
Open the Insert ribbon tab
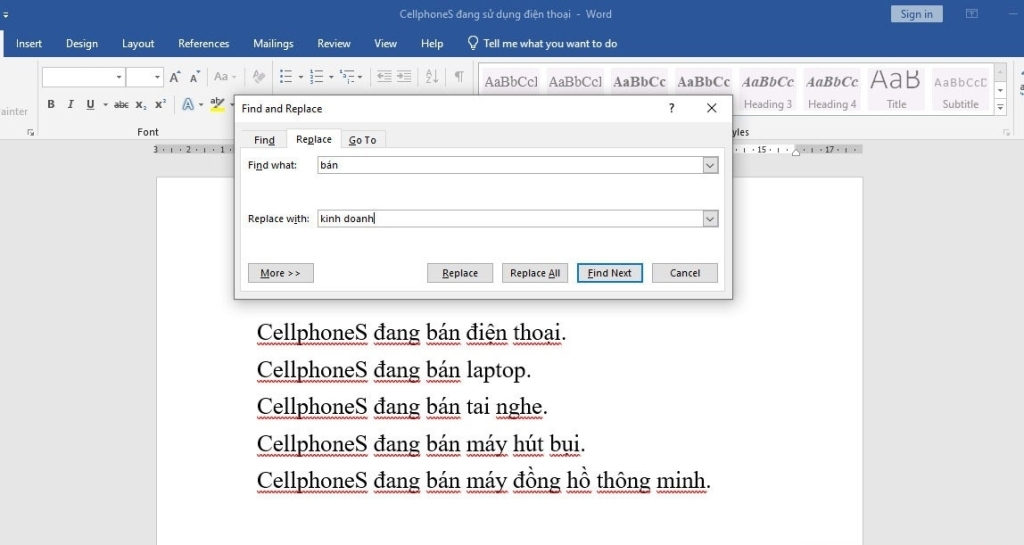29,44
